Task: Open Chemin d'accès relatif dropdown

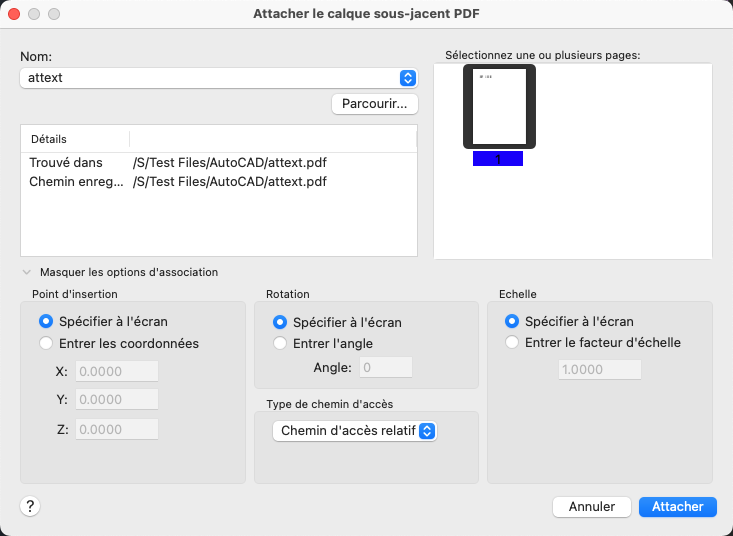Action: coord(355,431)
